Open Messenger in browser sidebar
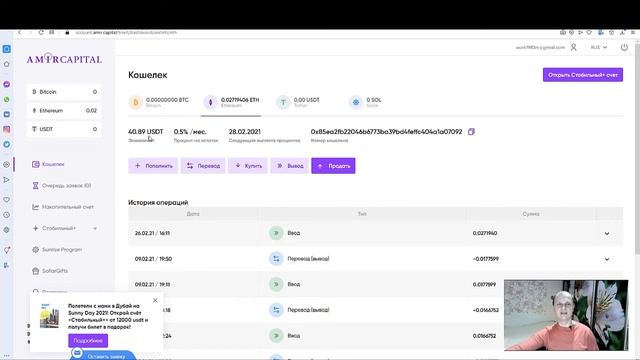 coord(7,84)
